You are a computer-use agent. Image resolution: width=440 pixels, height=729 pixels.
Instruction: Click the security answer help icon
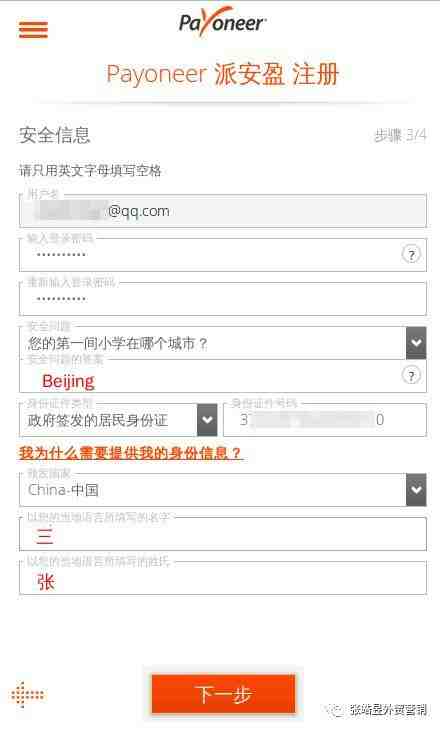pos(411,375)
